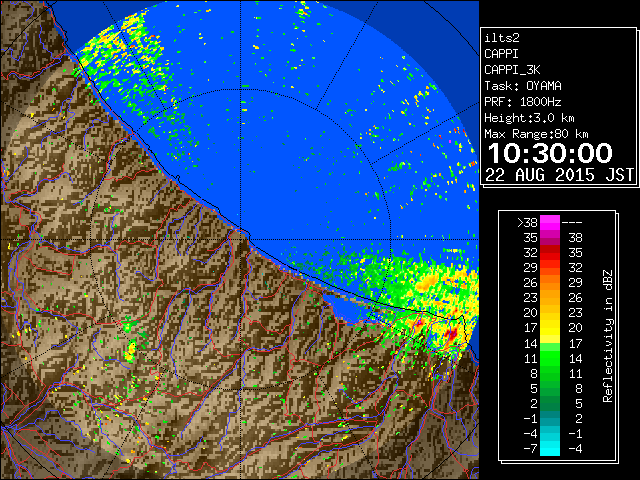Click the isolated yellow-green echo over inland terrain

pos(131,352)
